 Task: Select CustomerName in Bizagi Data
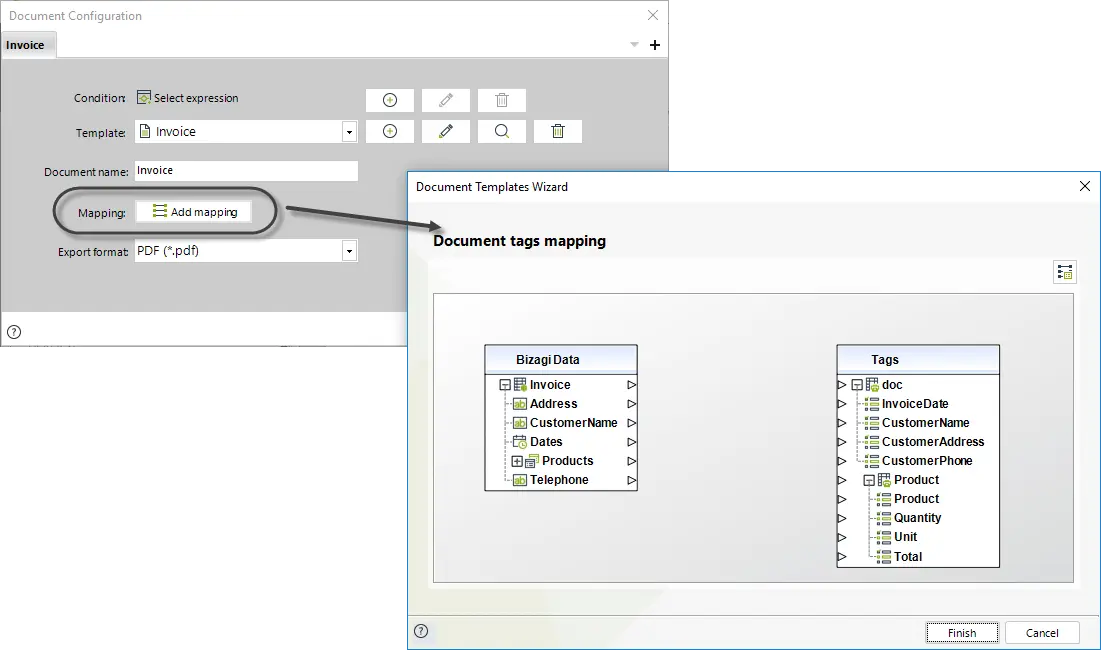coord(574,423)
